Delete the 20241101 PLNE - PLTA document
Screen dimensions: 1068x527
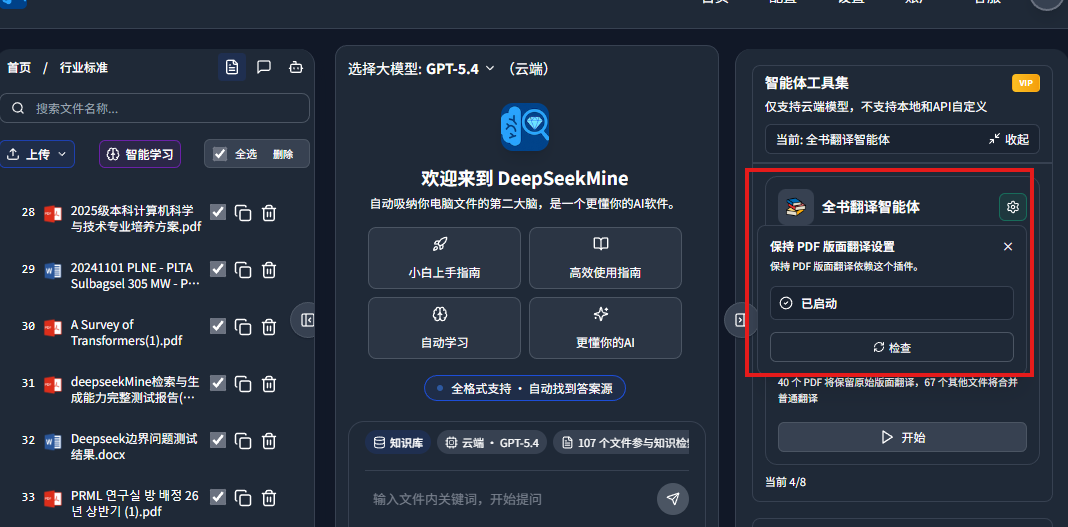(269, 270)
